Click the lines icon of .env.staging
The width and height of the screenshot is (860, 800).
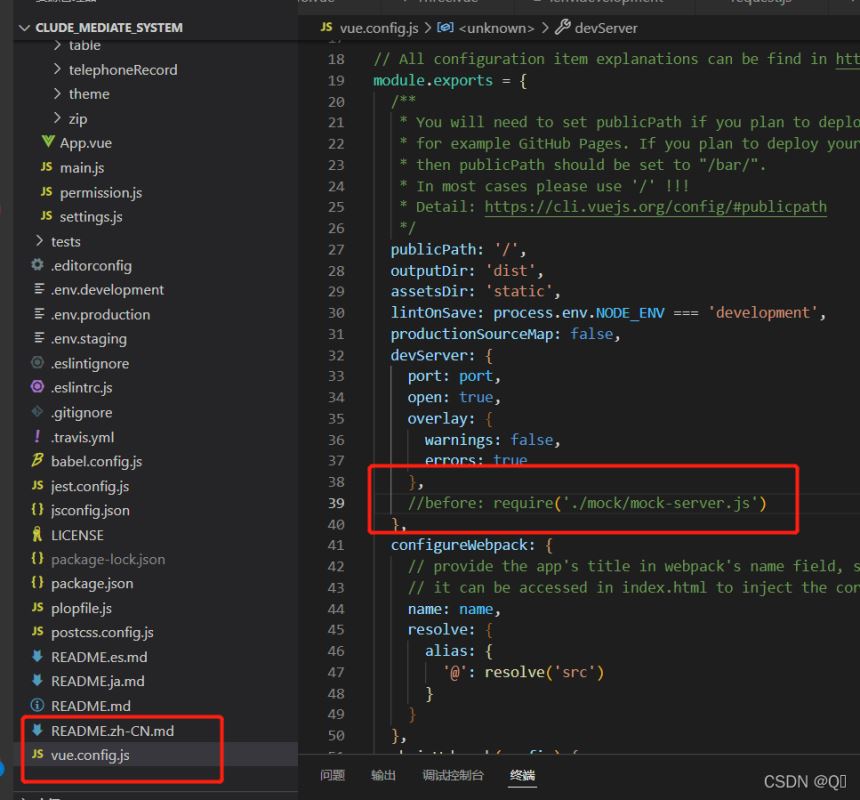pyautogui.click(x=39, y=338)
